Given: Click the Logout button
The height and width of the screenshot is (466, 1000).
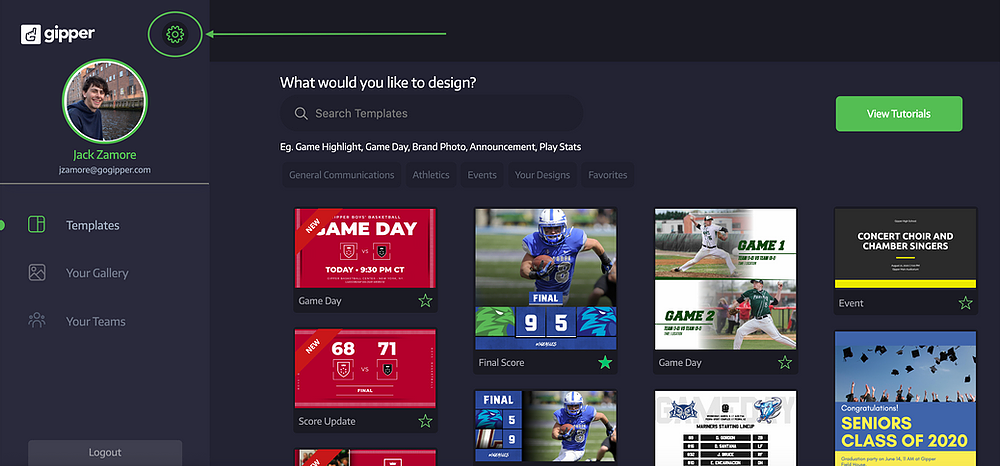Looking at the screenshot, I should point(105,453).
